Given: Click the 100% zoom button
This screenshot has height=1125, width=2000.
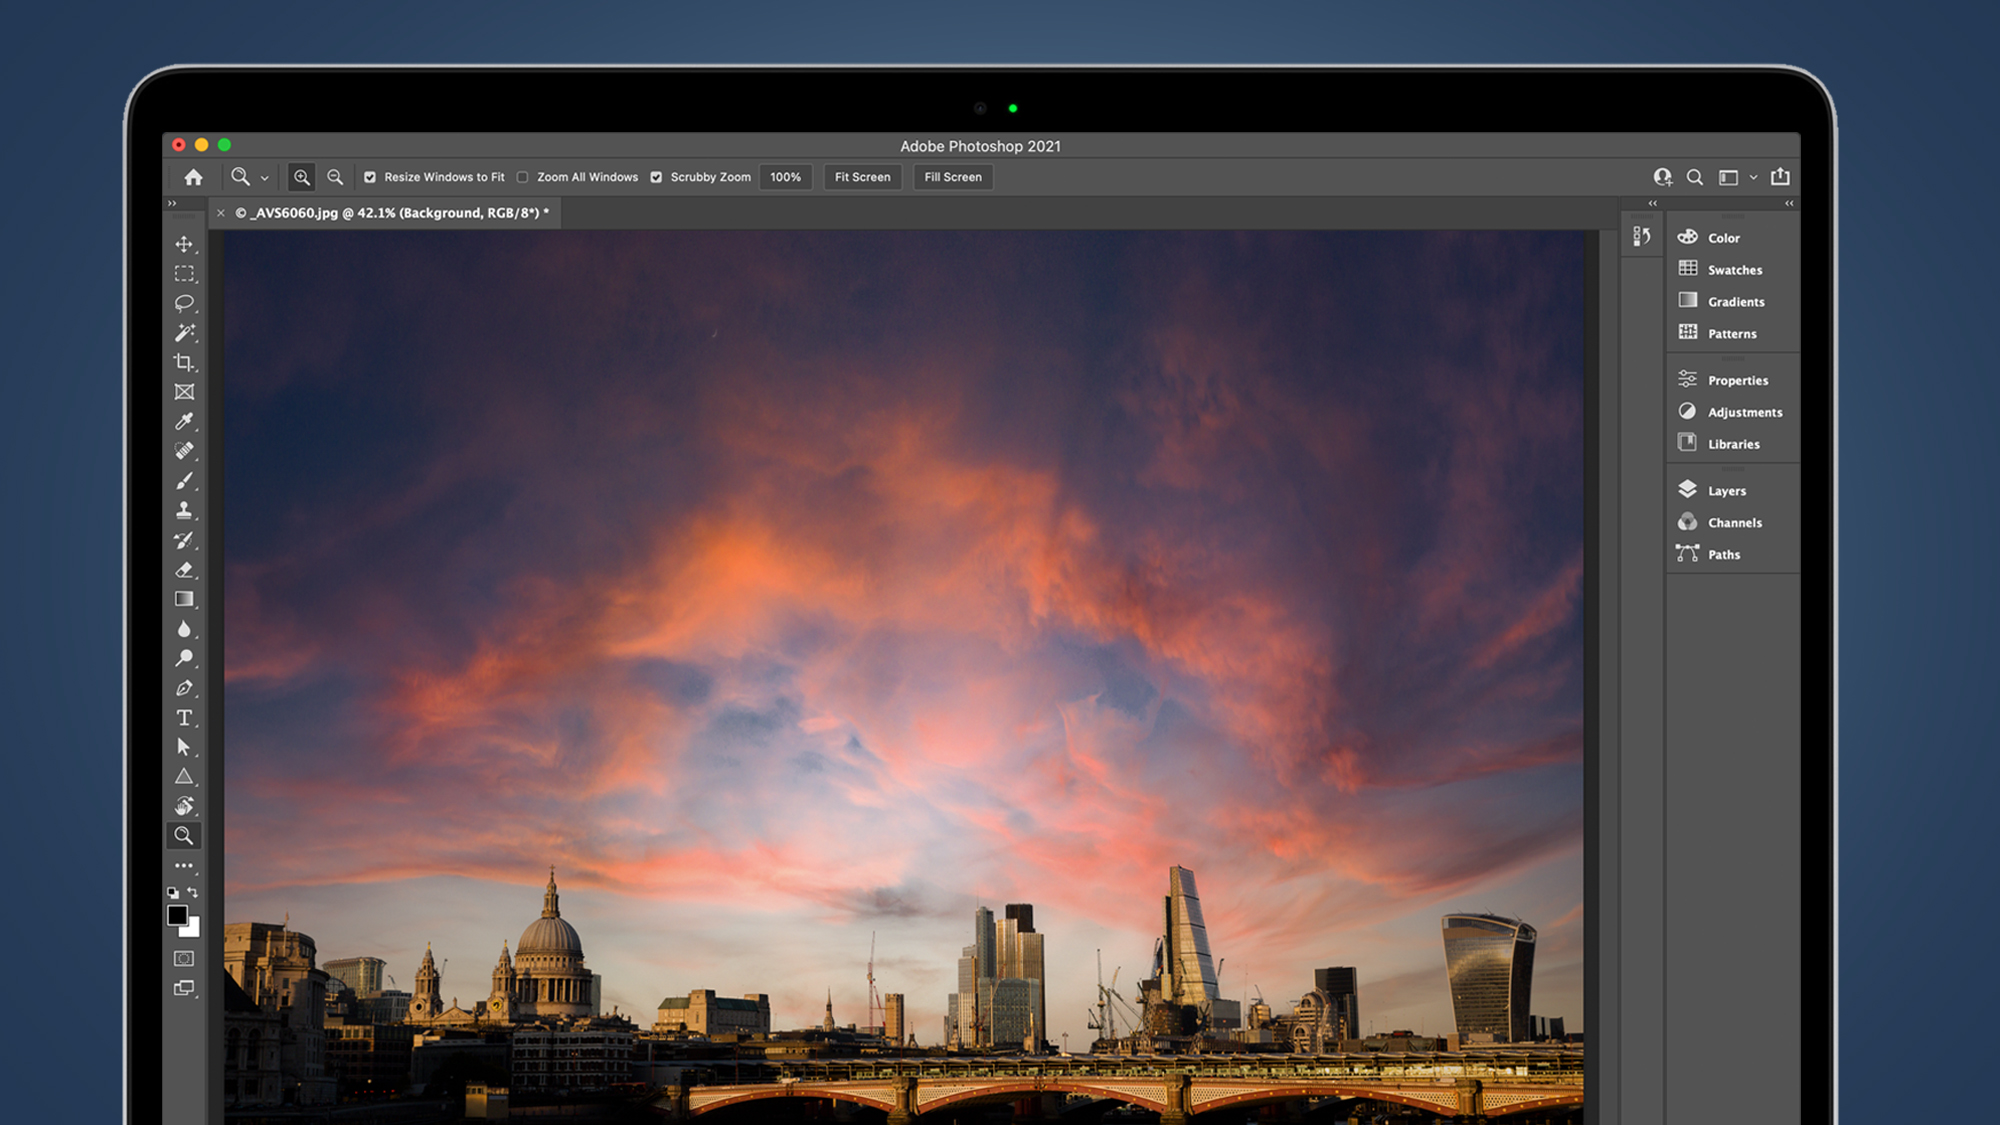Looking at the screenshot, I should click(785, 177).
